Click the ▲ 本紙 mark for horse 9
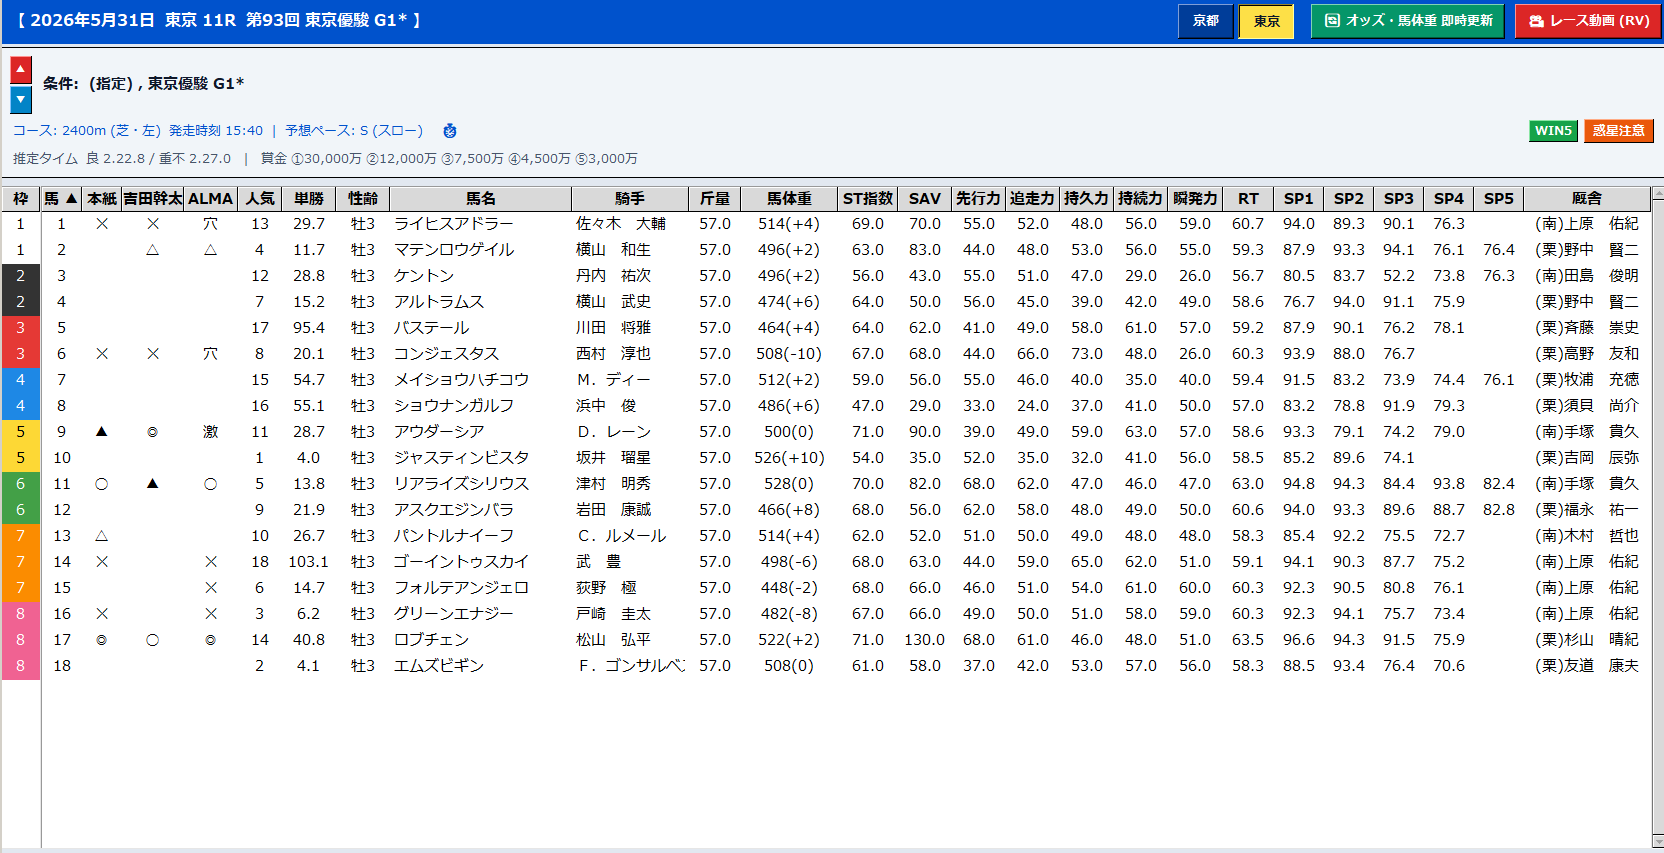This screenshot has width=1664, height=853. (101, 432)
